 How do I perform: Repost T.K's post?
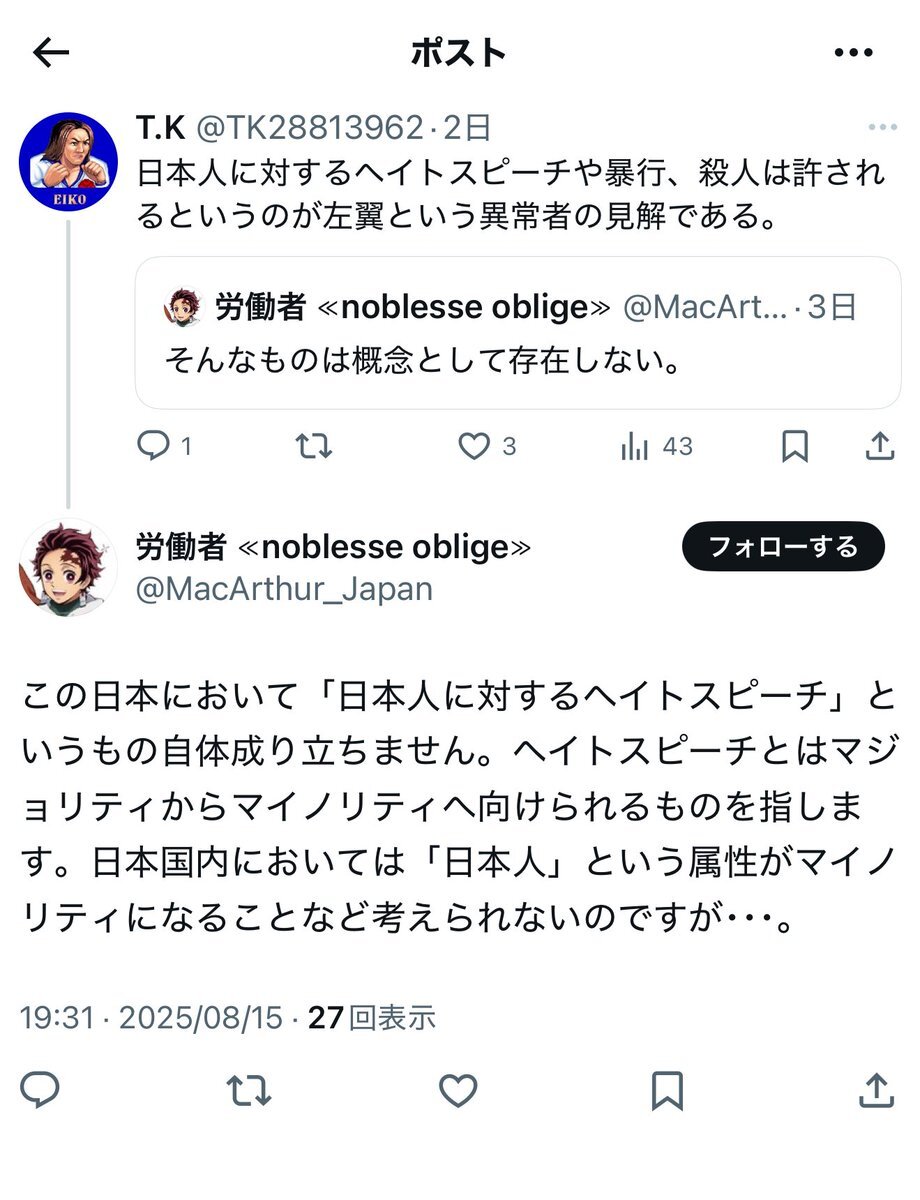(x=315, y=446)
